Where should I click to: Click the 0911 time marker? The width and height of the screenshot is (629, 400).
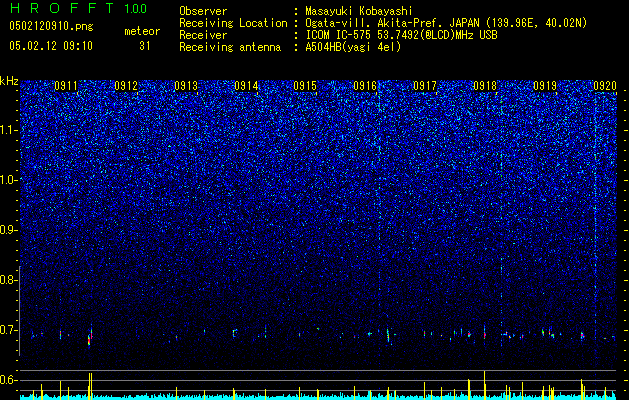click(66, 86)
